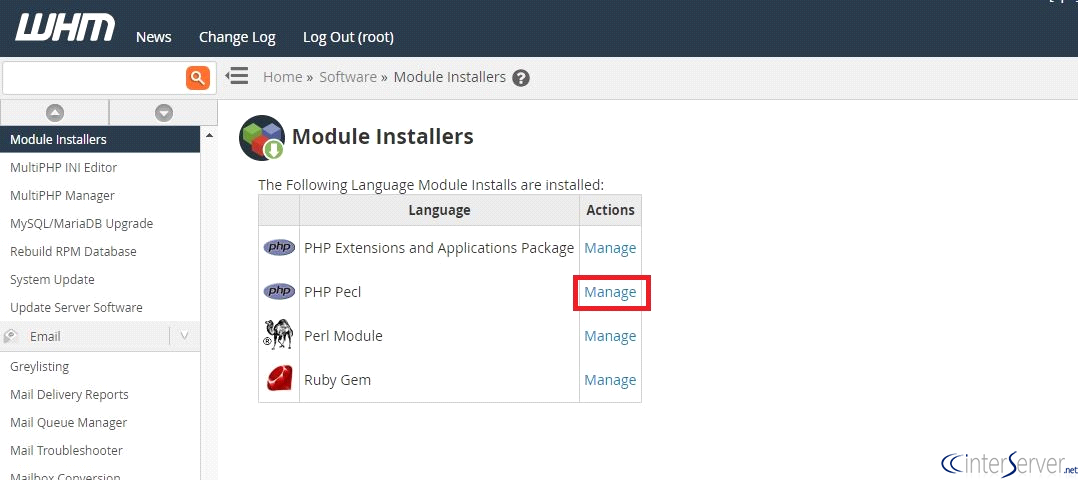
Task: Click the Module Installers cube icon
Action: (262, 138)
